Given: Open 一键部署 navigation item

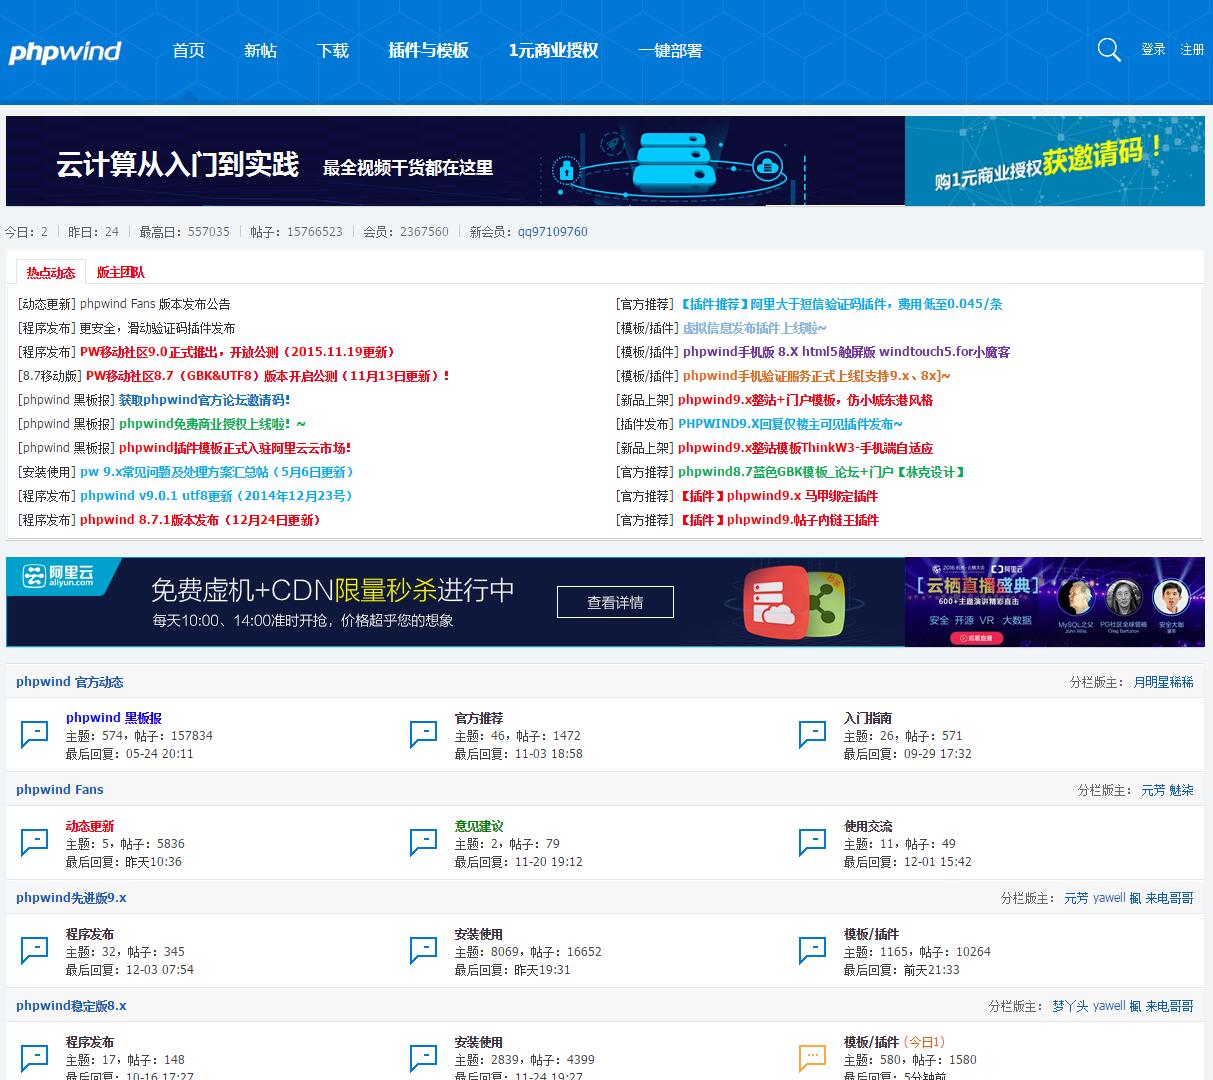Looking at the screenshot, I should click(670, 50).
